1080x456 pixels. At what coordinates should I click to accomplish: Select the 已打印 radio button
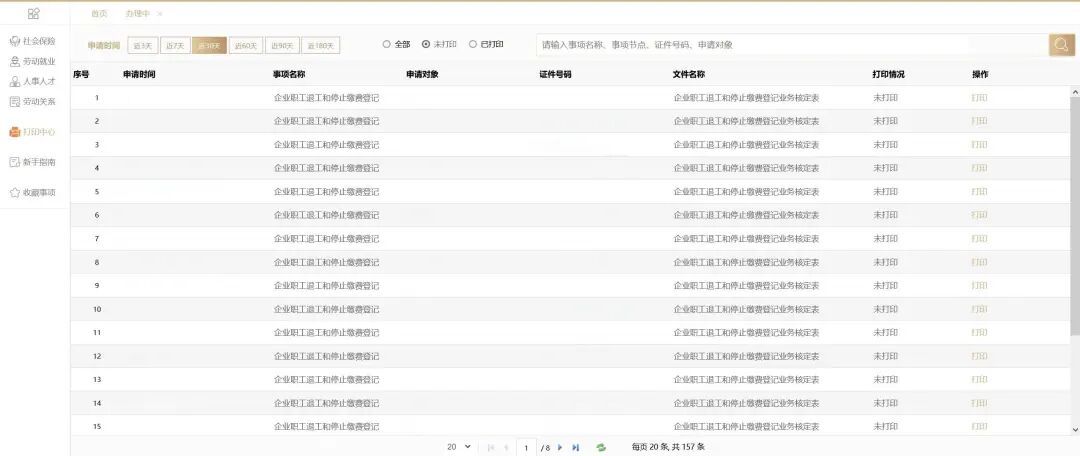(473, 45)
